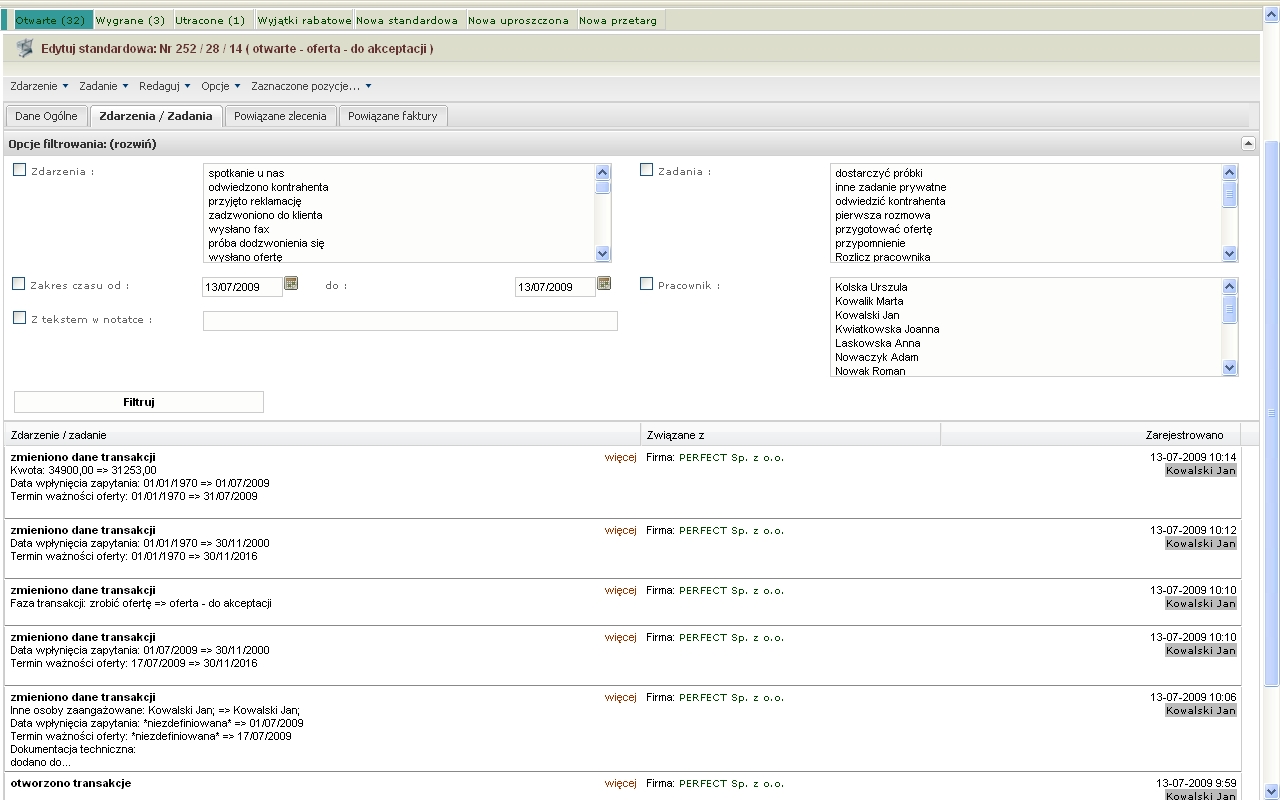Open Wyjątki rabatowe tab

click(304, 20)
